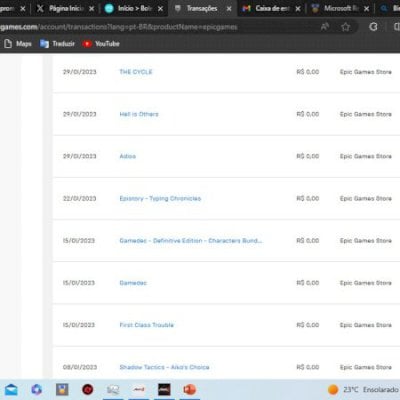Open the Traduzir bookmark
400x400 pixels.
click(57, 44)
